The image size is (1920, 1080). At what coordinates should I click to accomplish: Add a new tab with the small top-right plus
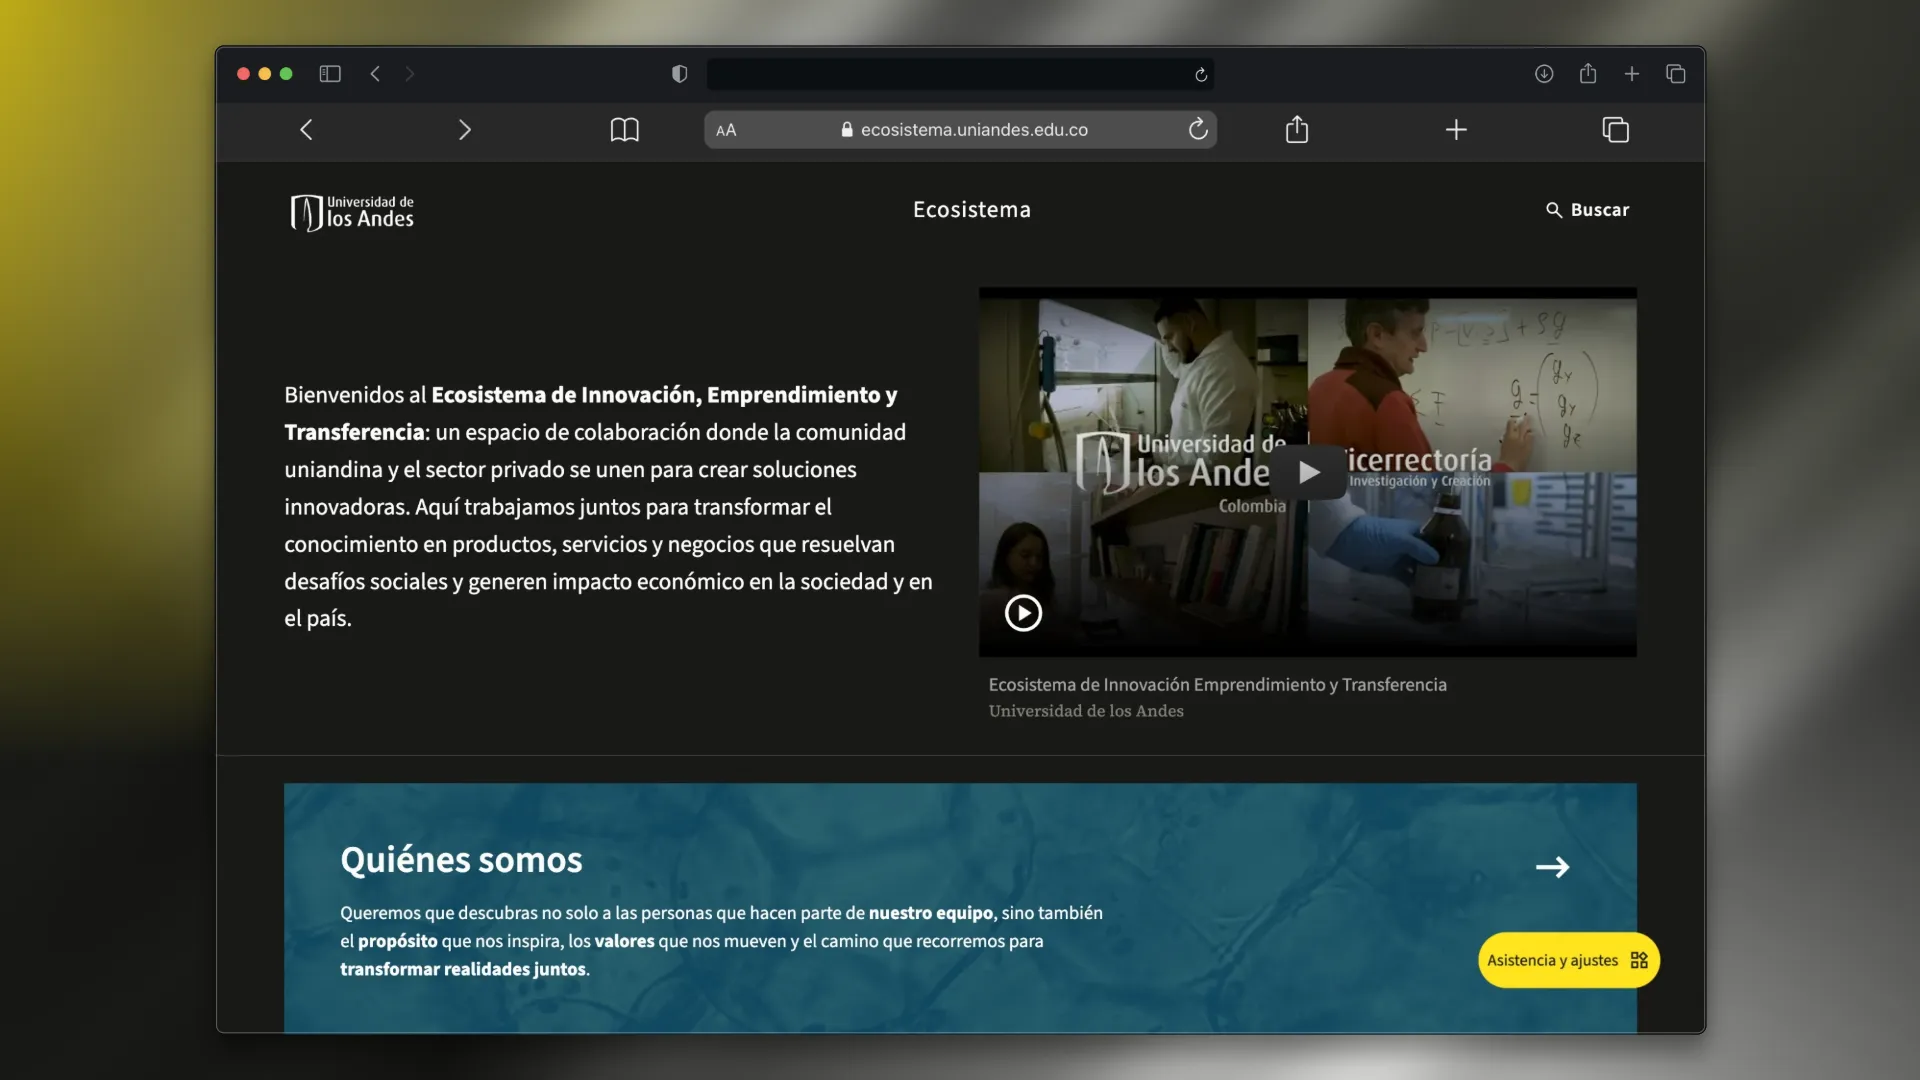(1632, 74)
